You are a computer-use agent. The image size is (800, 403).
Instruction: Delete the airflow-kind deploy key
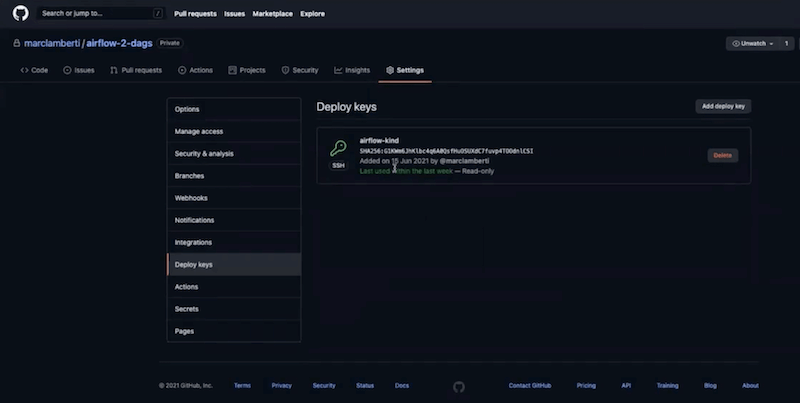(x=722, y=155)
